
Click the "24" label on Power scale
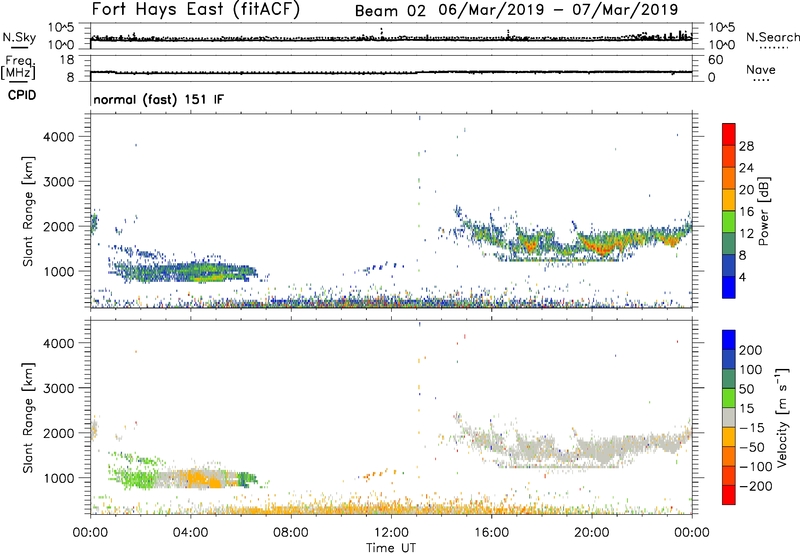746,168
